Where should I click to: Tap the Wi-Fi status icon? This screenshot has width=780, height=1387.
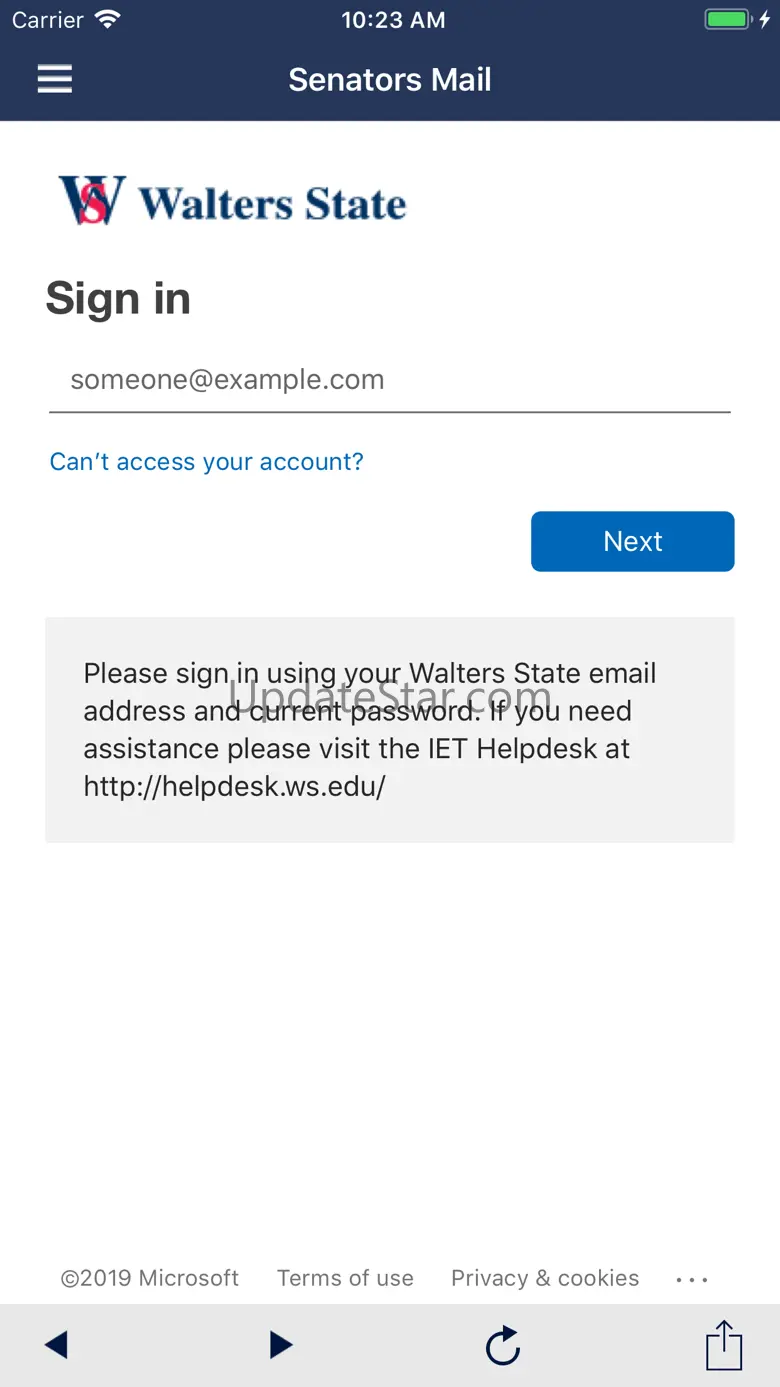[107, 20]
